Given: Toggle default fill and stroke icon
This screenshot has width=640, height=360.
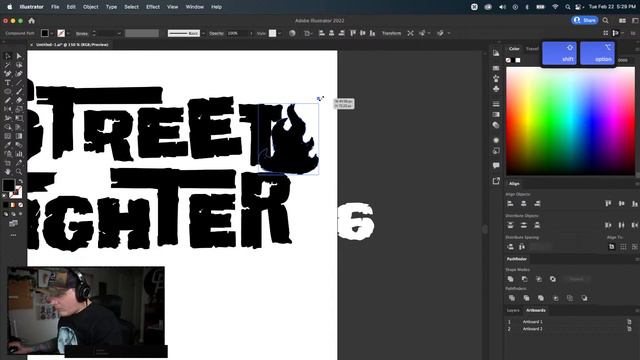Looking at the screenshot, I should click(x=5, y=196).
